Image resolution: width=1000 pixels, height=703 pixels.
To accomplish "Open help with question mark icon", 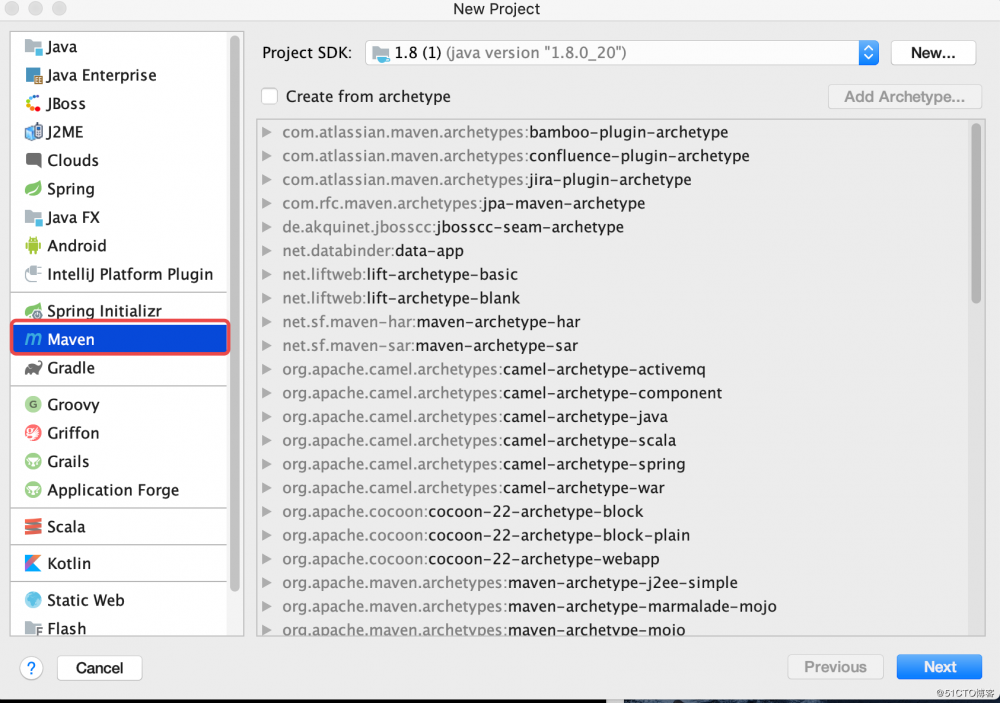I will coord(31,668).
